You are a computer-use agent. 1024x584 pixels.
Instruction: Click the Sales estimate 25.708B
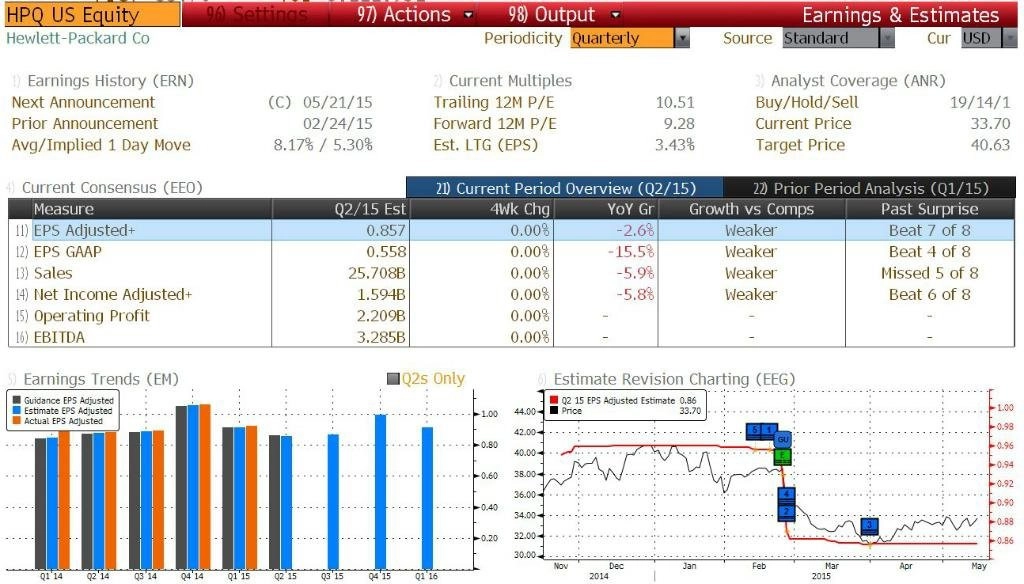tap(377, 274)
